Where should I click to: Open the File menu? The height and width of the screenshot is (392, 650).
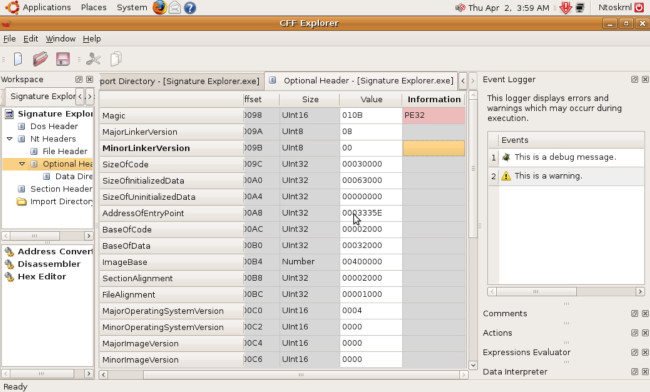click(x=10, y=39)
